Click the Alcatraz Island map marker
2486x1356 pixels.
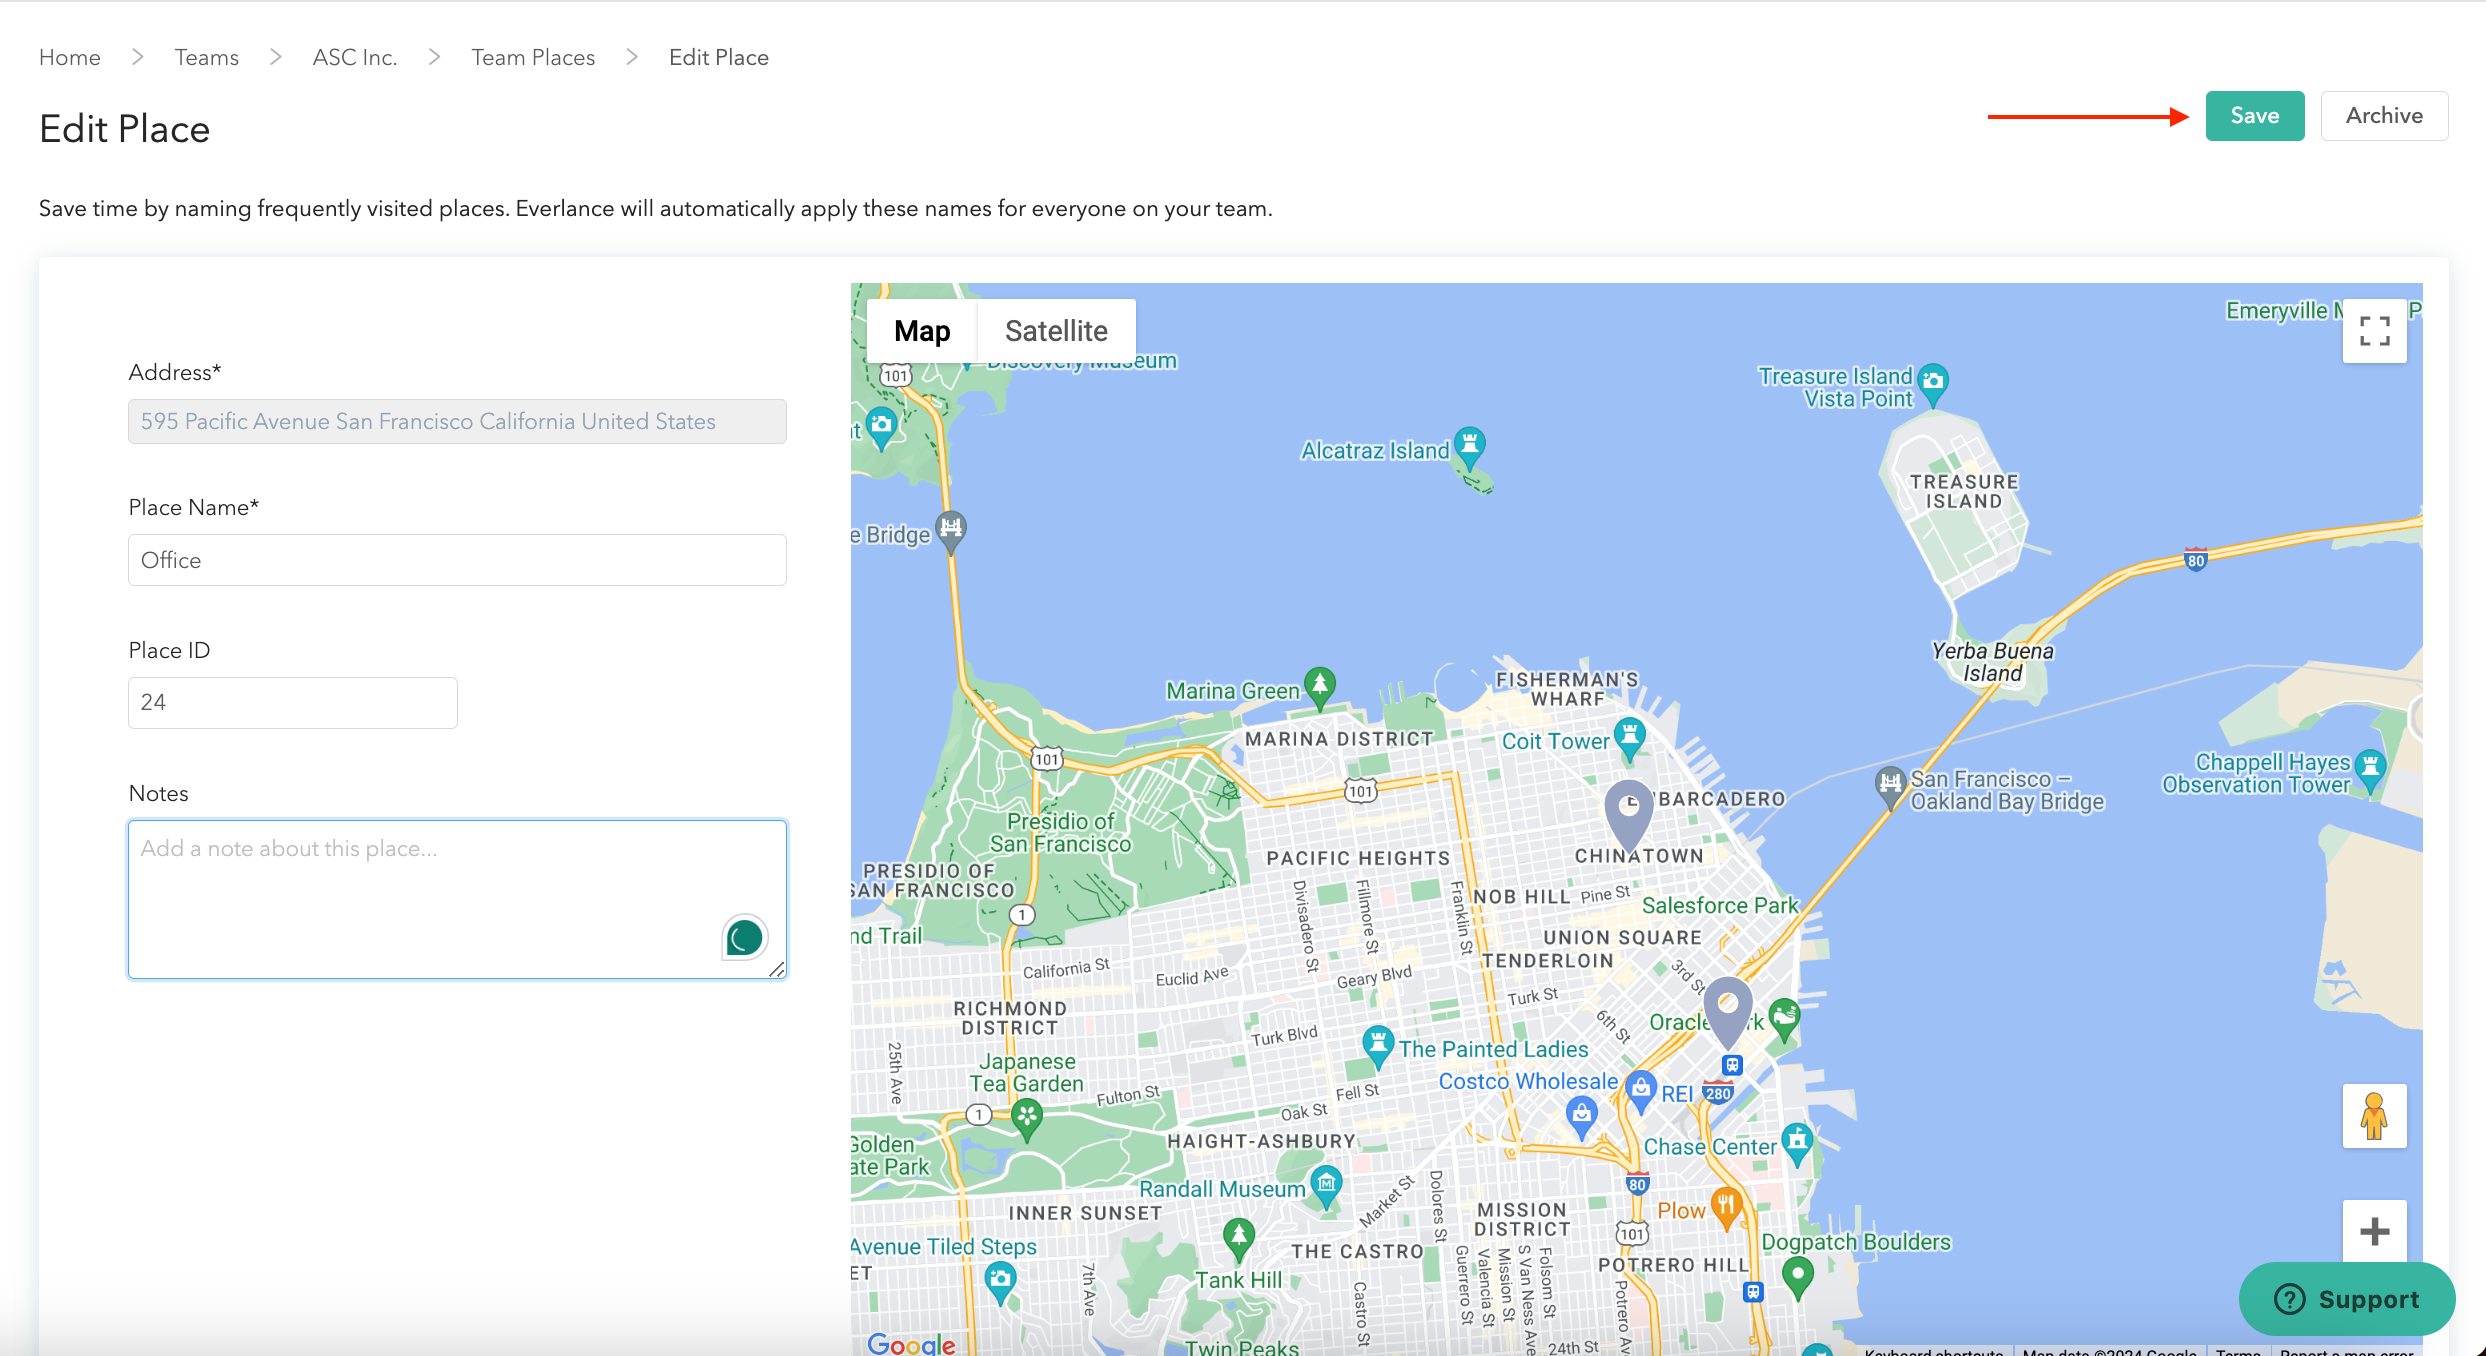point(1469,443)
